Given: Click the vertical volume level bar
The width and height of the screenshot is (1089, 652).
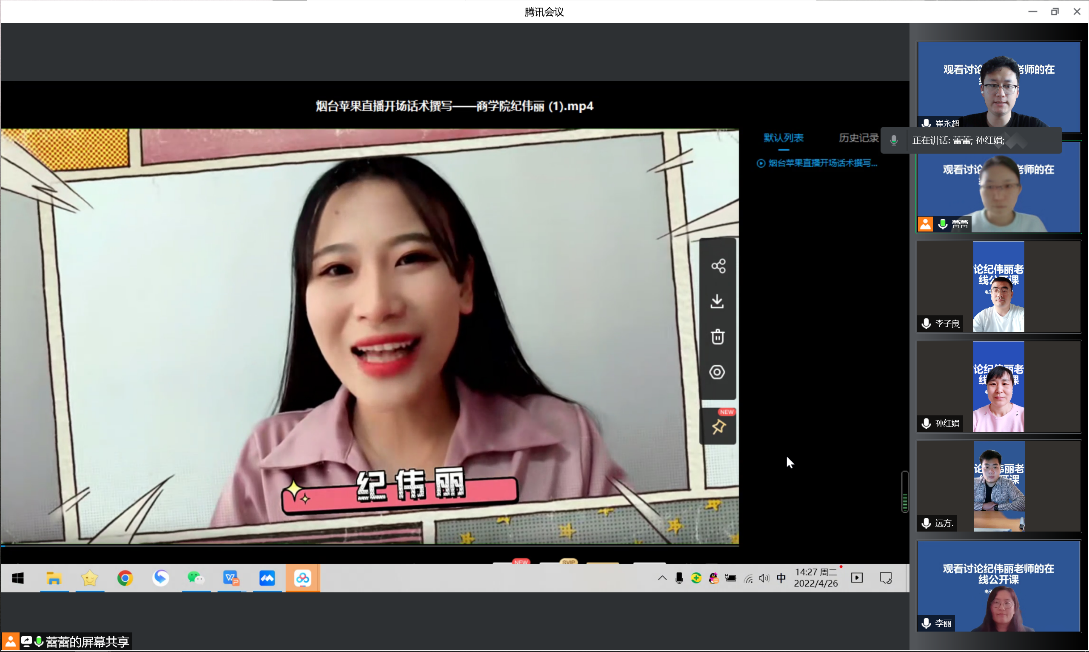Looking at the screenshot, I should [x=904, y=492].
